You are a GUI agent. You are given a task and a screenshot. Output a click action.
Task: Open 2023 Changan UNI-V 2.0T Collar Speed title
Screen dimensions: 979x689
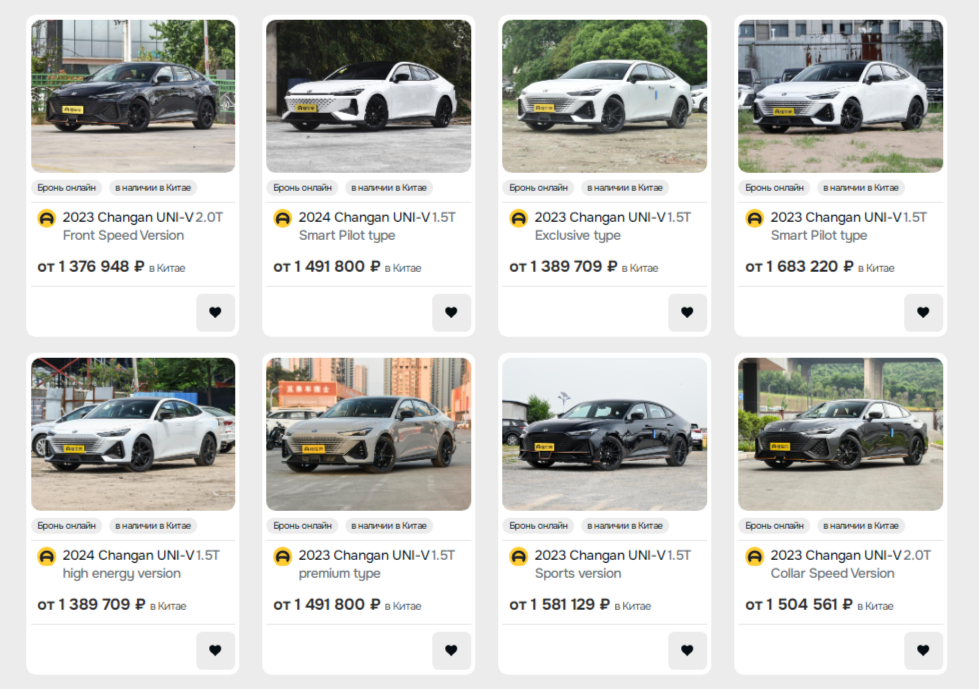(x=850, y=564)
